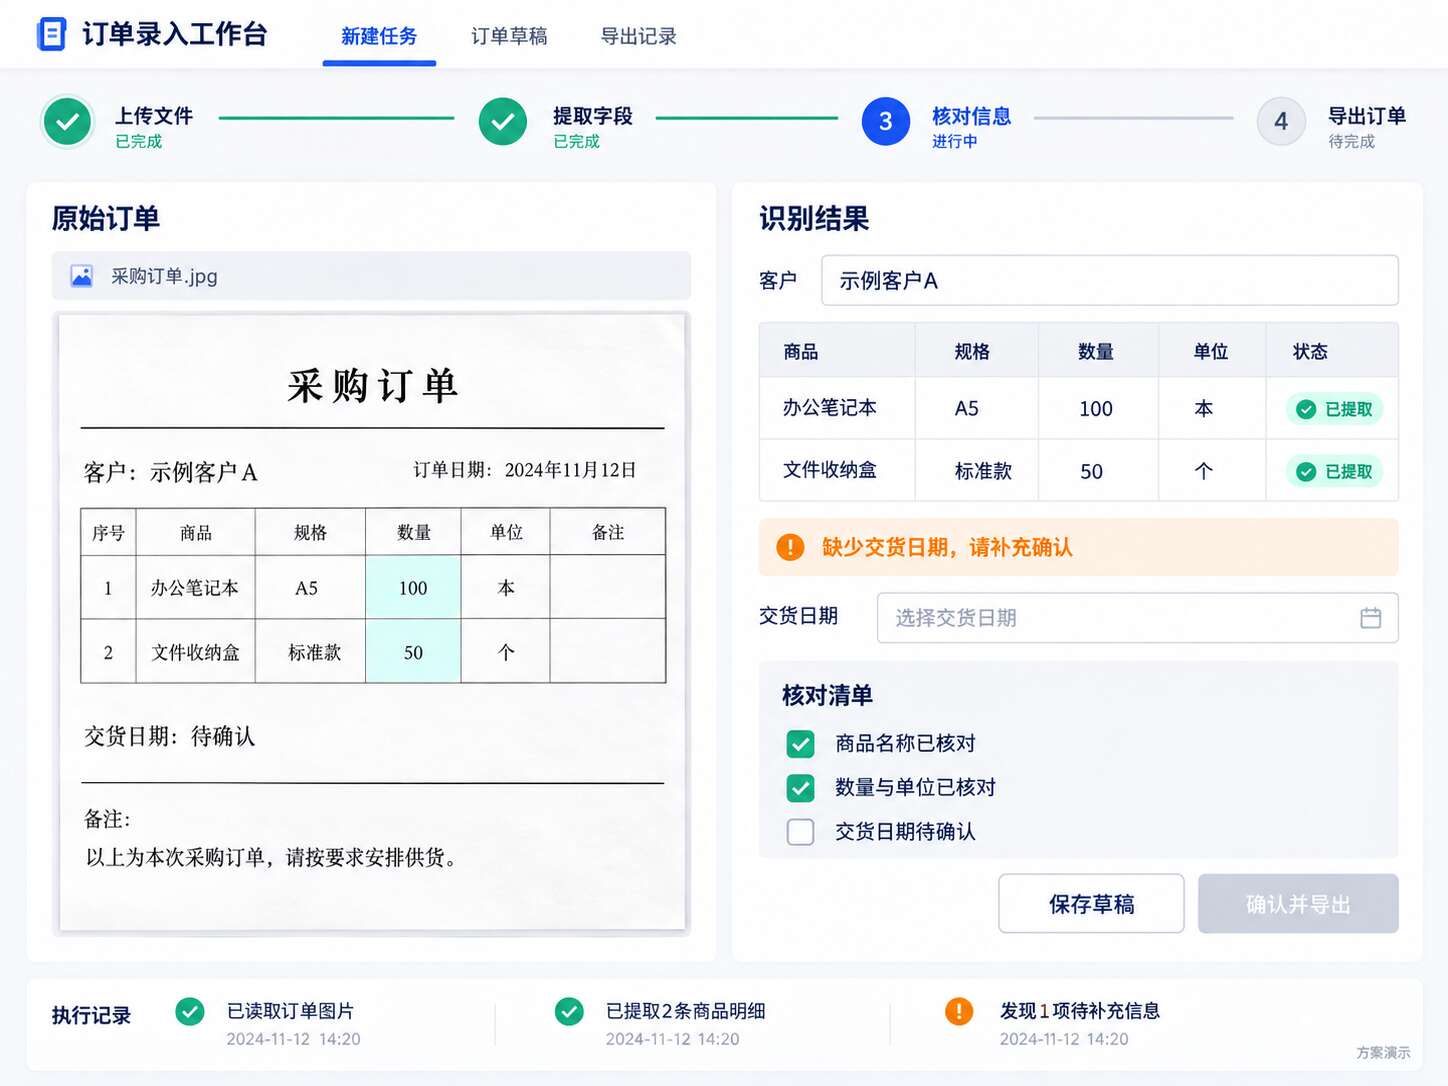
Task: Click quantity 100 in the 识别结果 table
Action: 1096,409
